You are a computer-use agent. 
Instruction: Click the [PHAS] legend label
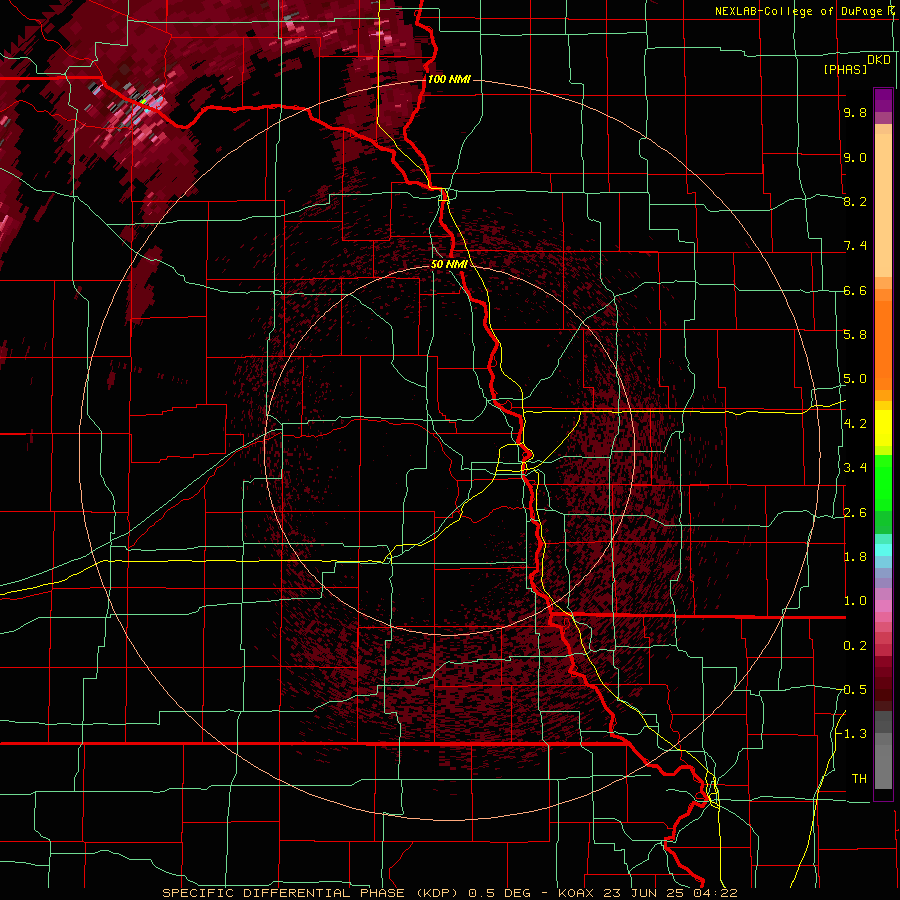point(845,70)
